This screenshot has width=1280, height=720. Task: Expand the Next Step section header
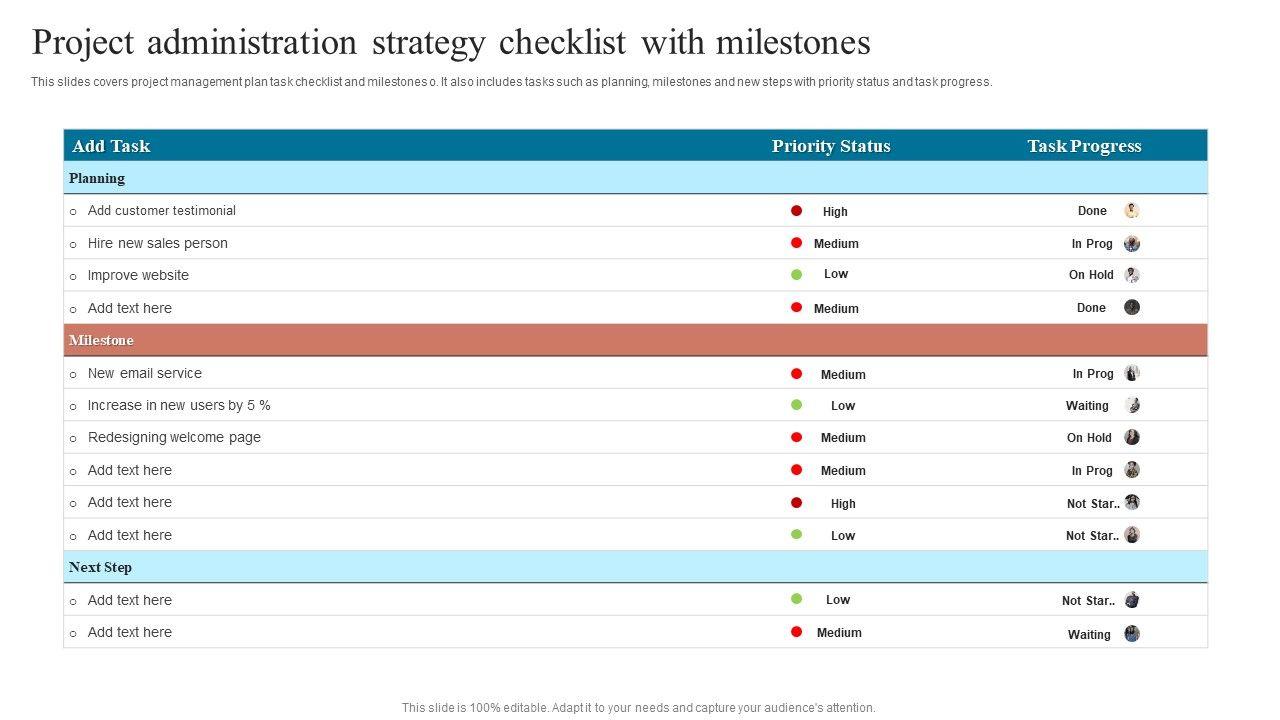(x=100, y=567)
